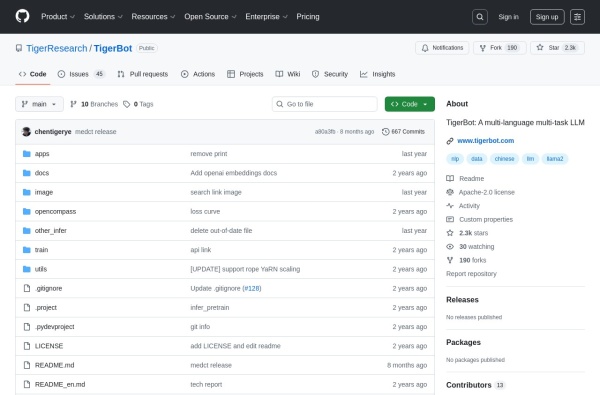Screen dimensions: 600x395
Task: Click the nlp topic tag
Action: click(x=455, y=159)
